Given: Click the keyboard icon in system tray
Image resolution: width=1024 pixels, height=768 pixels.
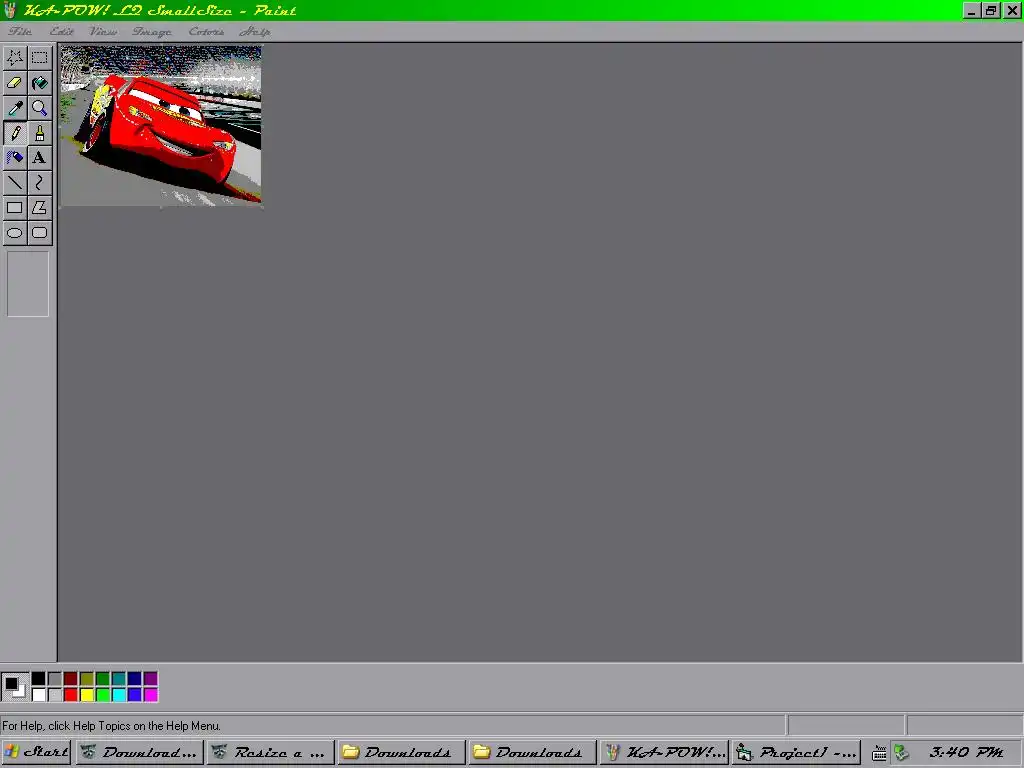Looking at the screenshot, I should [x=879, y=754].
